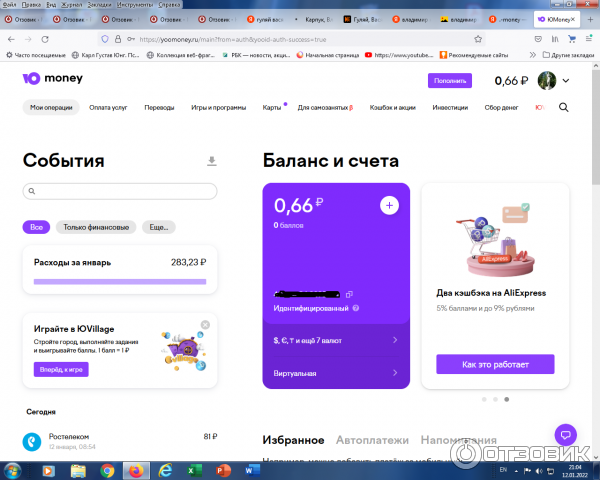
Task: Download events history icon next to События
Action: 212,161
